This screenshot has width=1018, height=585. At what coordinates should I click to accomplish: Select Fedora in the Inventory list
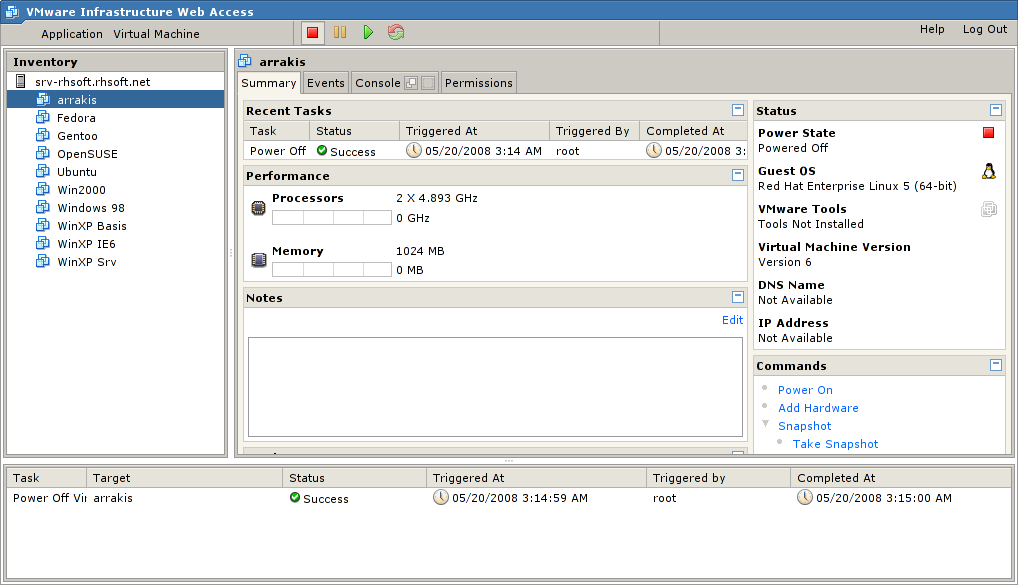[x=76, y=118]
